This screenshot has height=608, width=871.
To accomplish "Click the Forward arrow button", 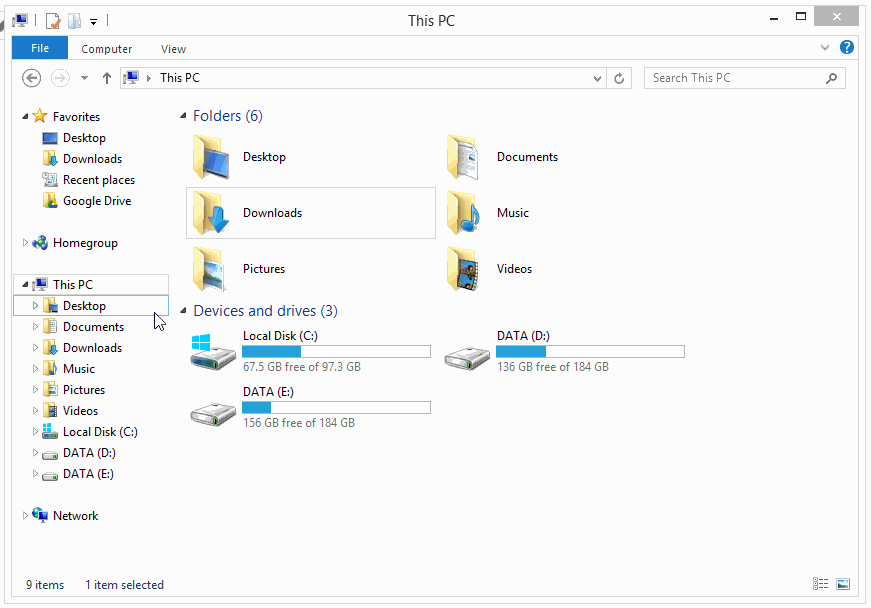I will [x=60, y=78].
